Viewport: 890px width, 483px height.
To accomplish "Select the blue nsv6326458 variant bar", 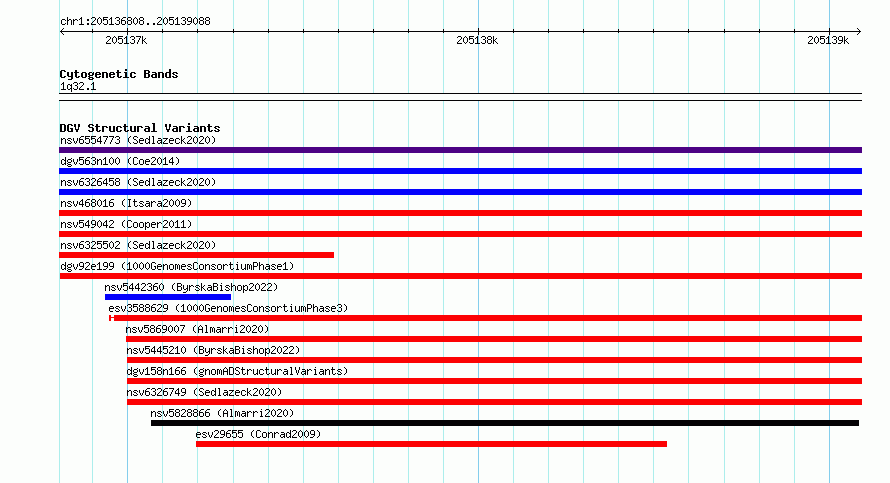I will click(x=460, y=192).
